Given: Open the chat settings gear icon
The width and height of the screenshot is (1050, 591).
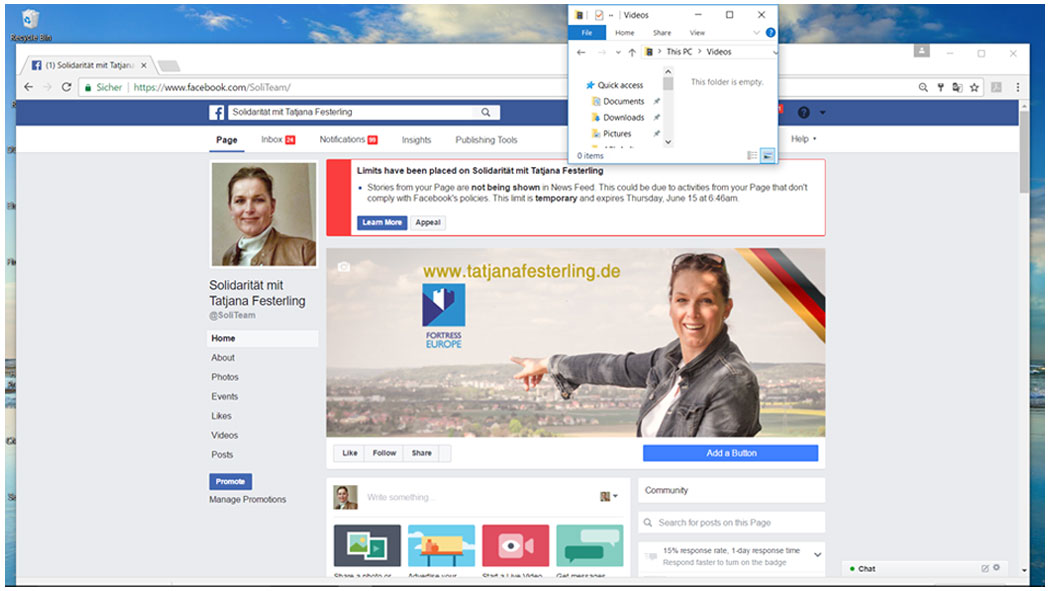Looking at the screenshot, I should tap(996, 568).
